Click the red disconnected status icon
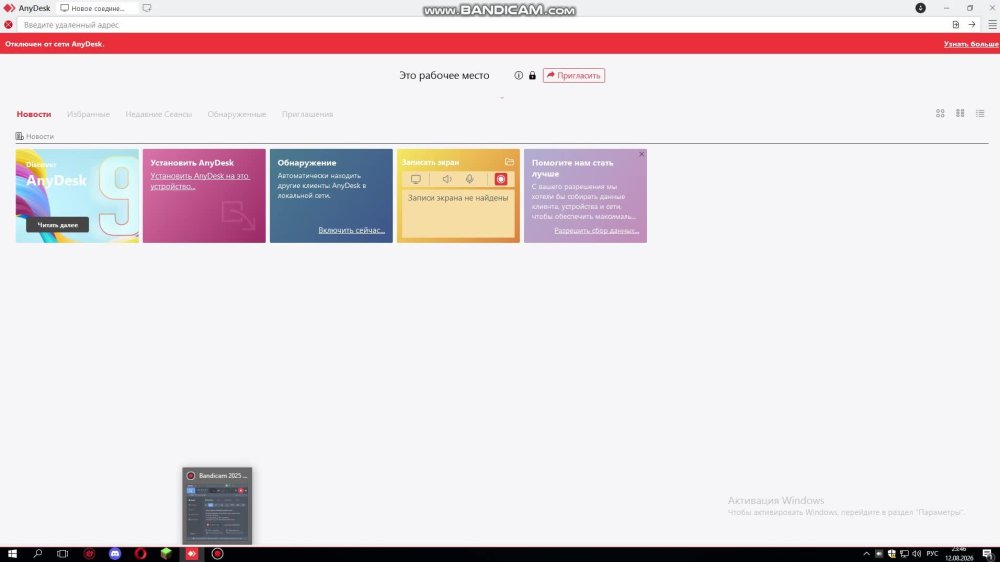This screenshot has width=1000, height=562. tap(8, 25)
